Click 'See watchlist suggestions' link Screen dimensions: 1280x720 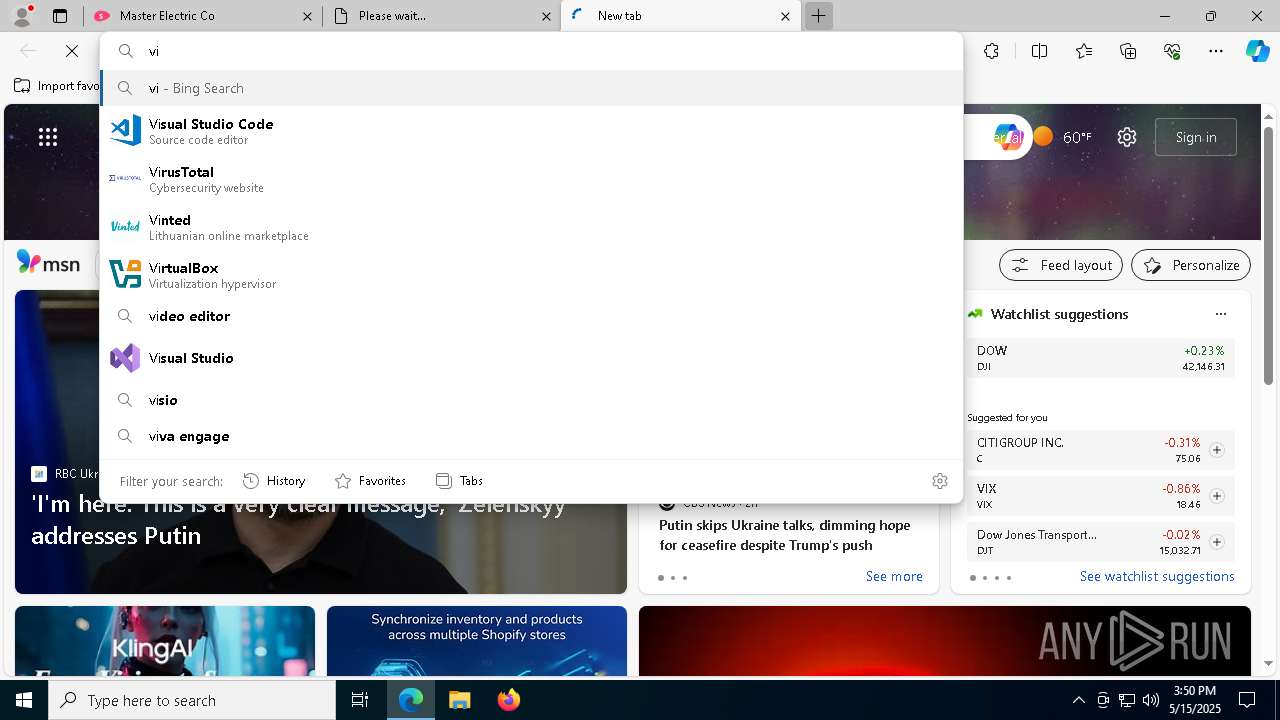pos(1157,576)
